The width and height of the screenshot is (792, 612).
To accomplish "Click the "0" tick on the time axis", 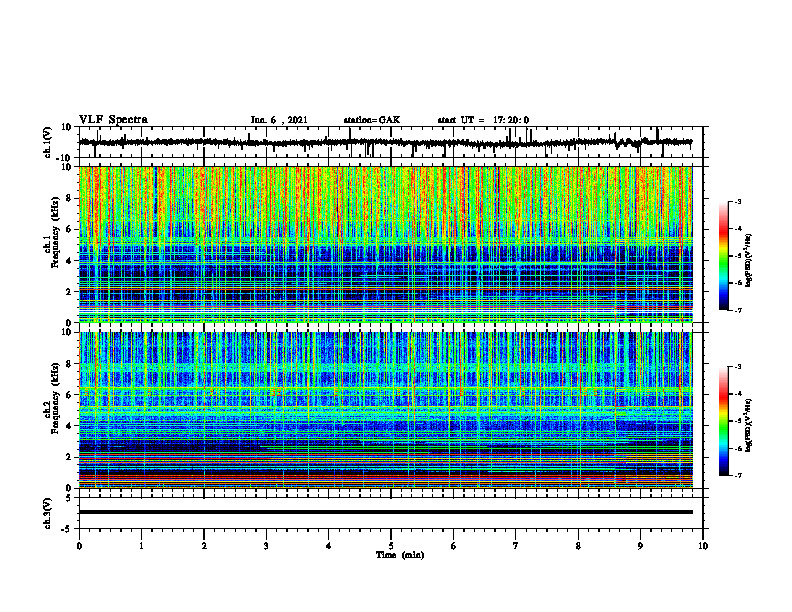I will point(79,546).
